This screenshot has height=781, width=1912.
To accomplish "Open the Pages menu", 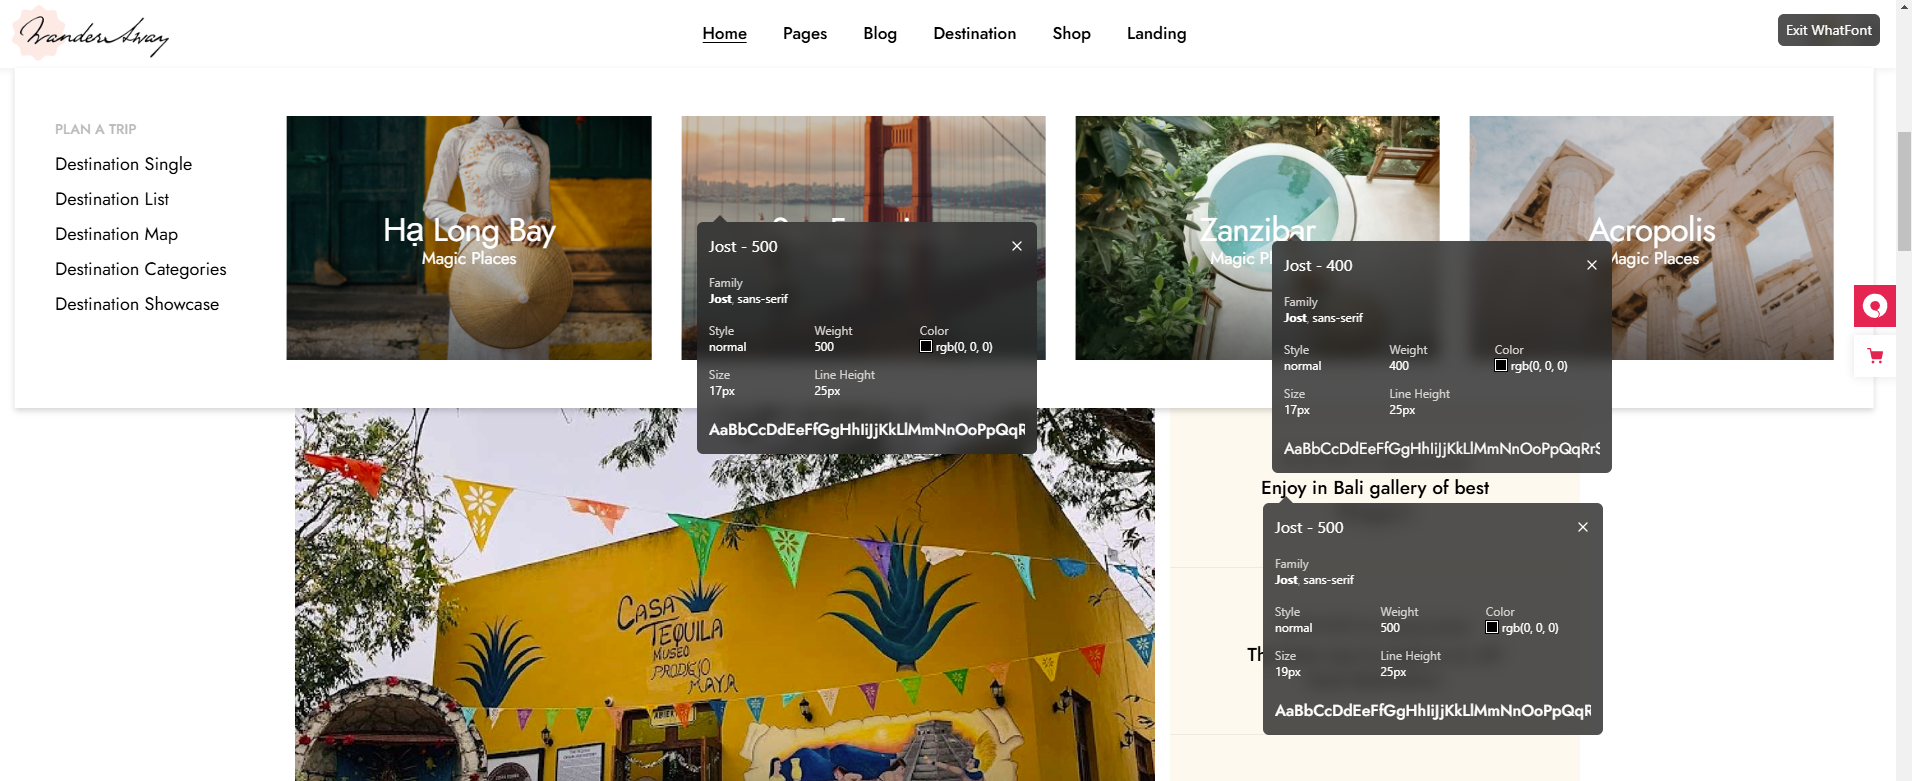I will click(805, 33).
